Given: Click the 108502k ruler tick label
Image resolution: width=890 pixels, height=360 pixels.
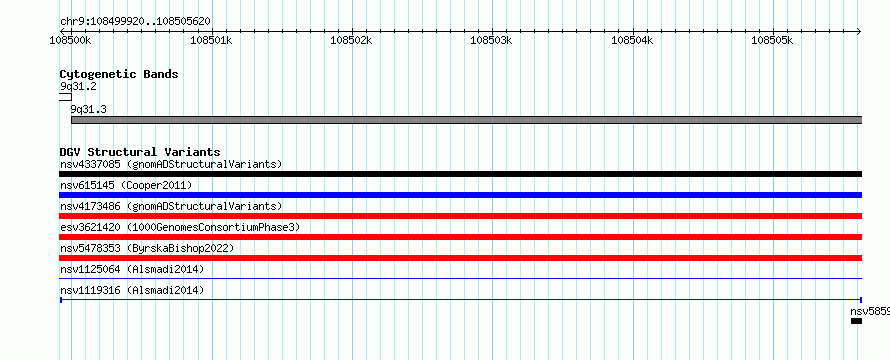Looking at the screenshot, I should 352,40.
